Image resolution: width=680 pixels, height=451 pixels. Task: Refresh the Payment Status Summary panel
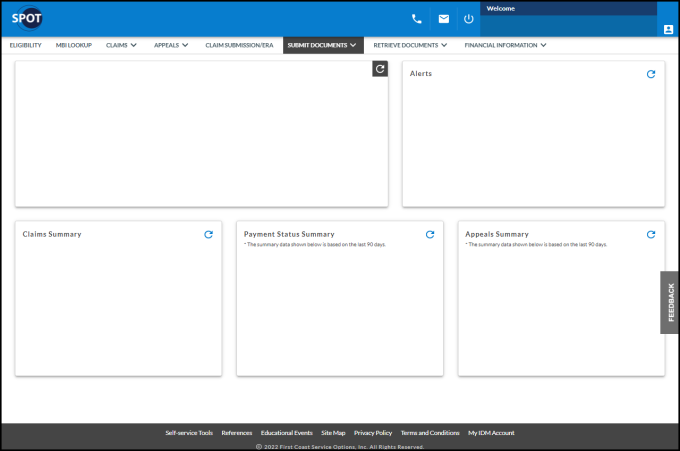click(x=430, y=235)
